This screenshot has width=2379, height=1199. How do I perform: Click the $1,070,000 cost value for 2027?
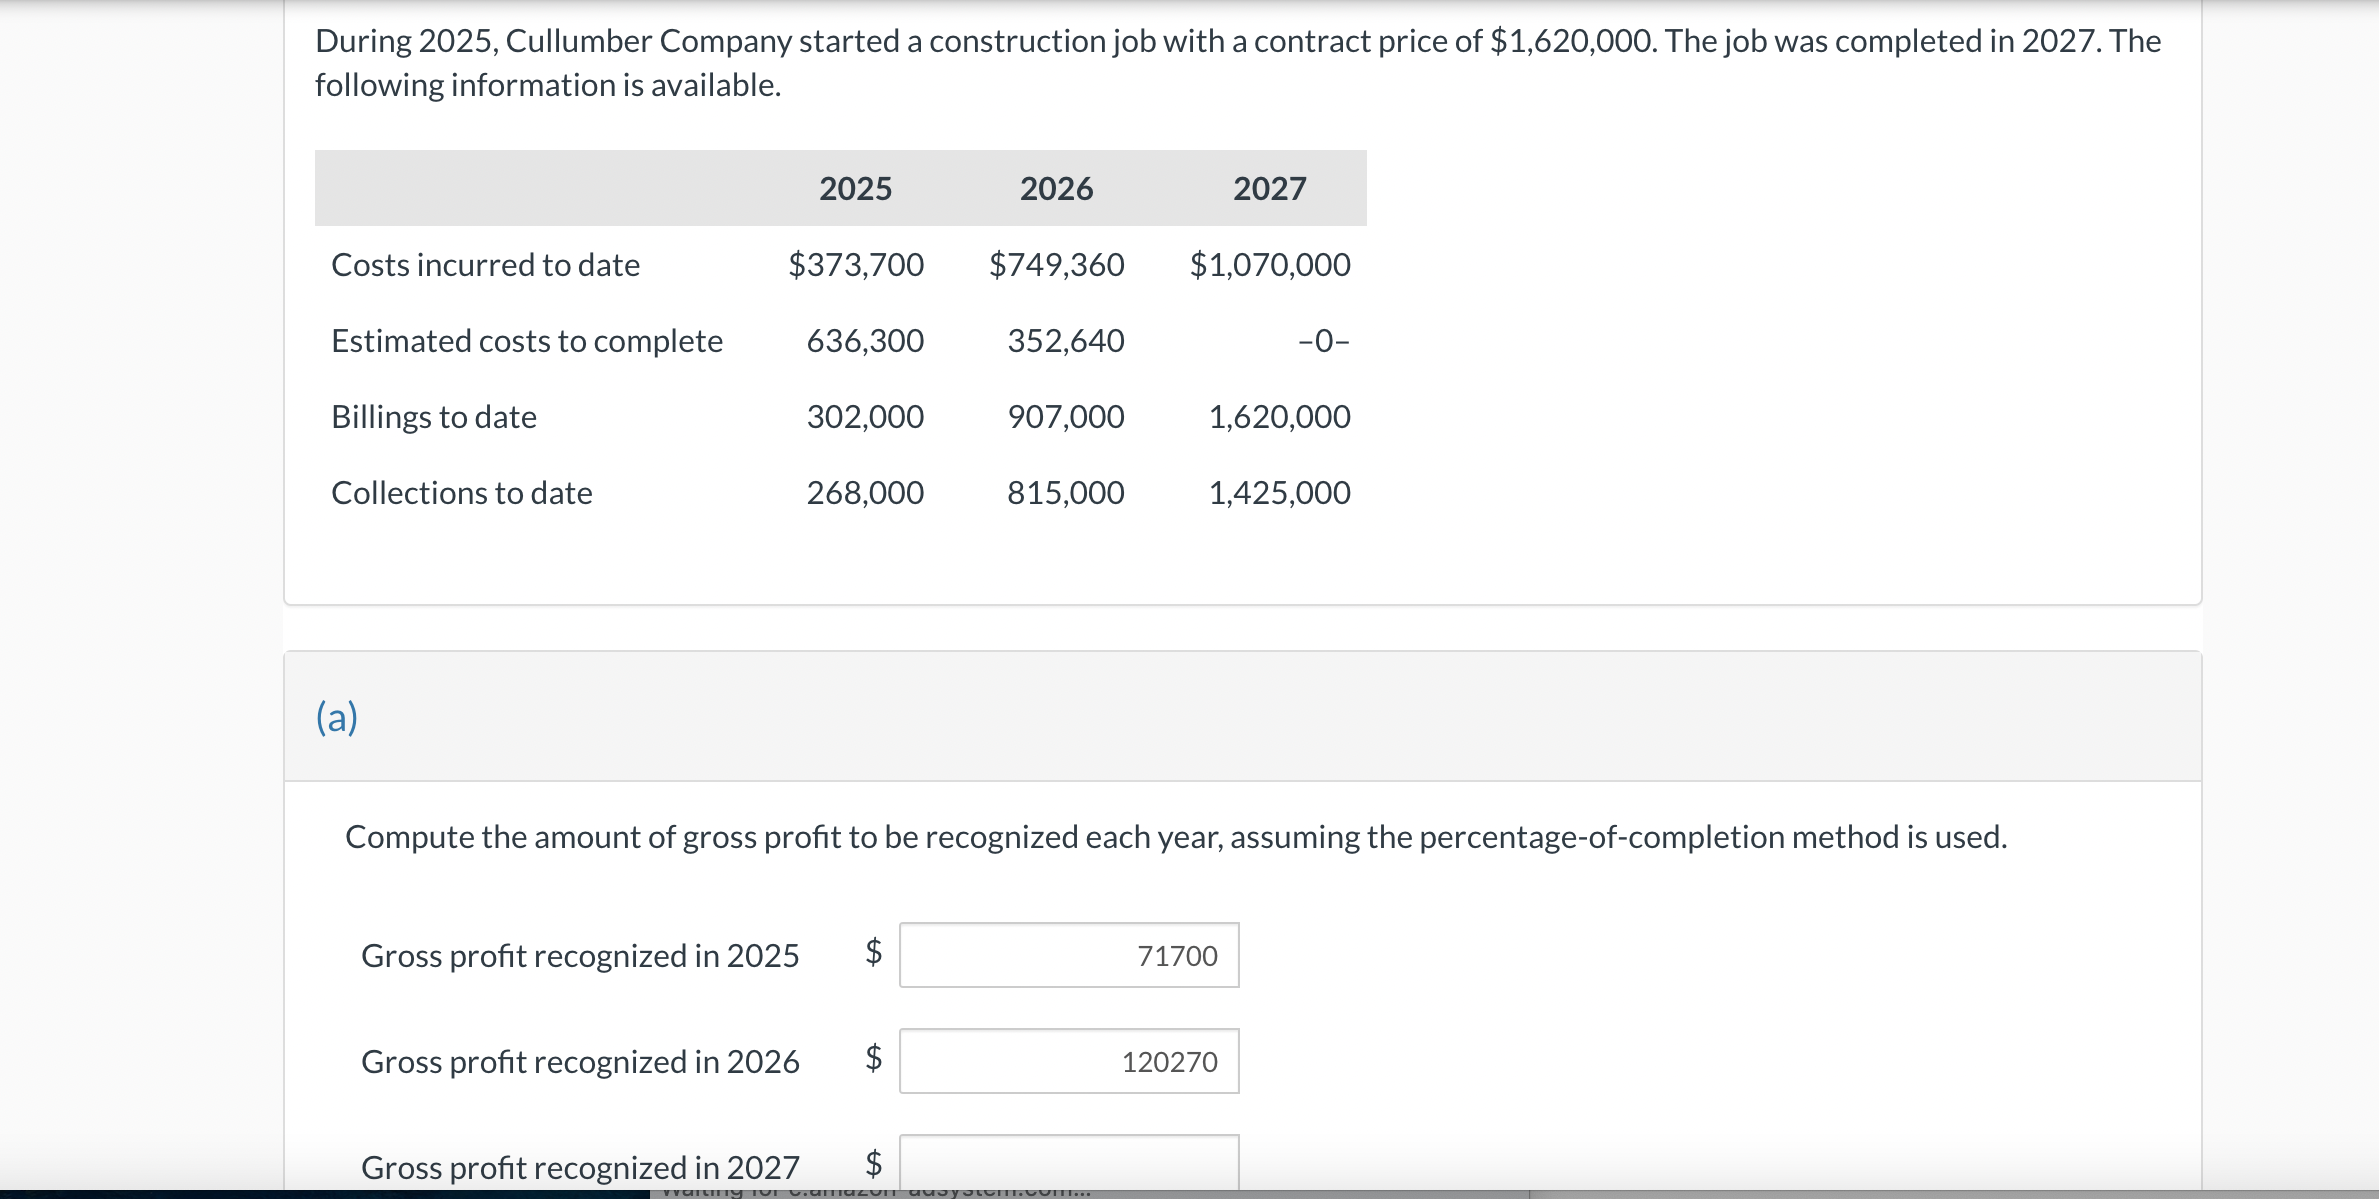click(x=1268, y=265)
